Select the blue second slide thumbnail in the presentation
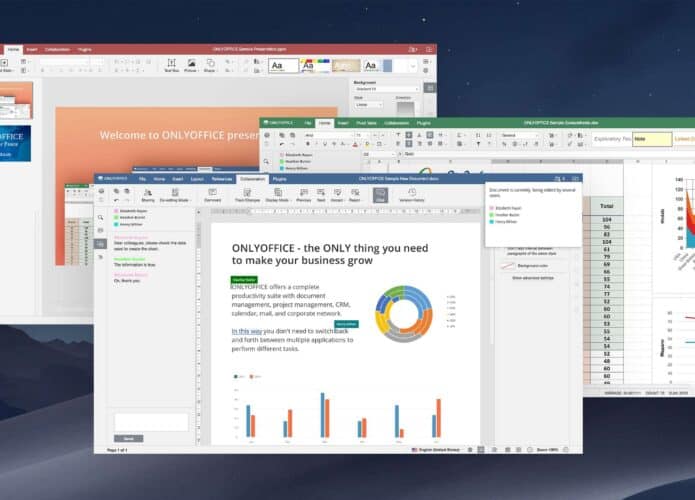 [x=15, y=143]
